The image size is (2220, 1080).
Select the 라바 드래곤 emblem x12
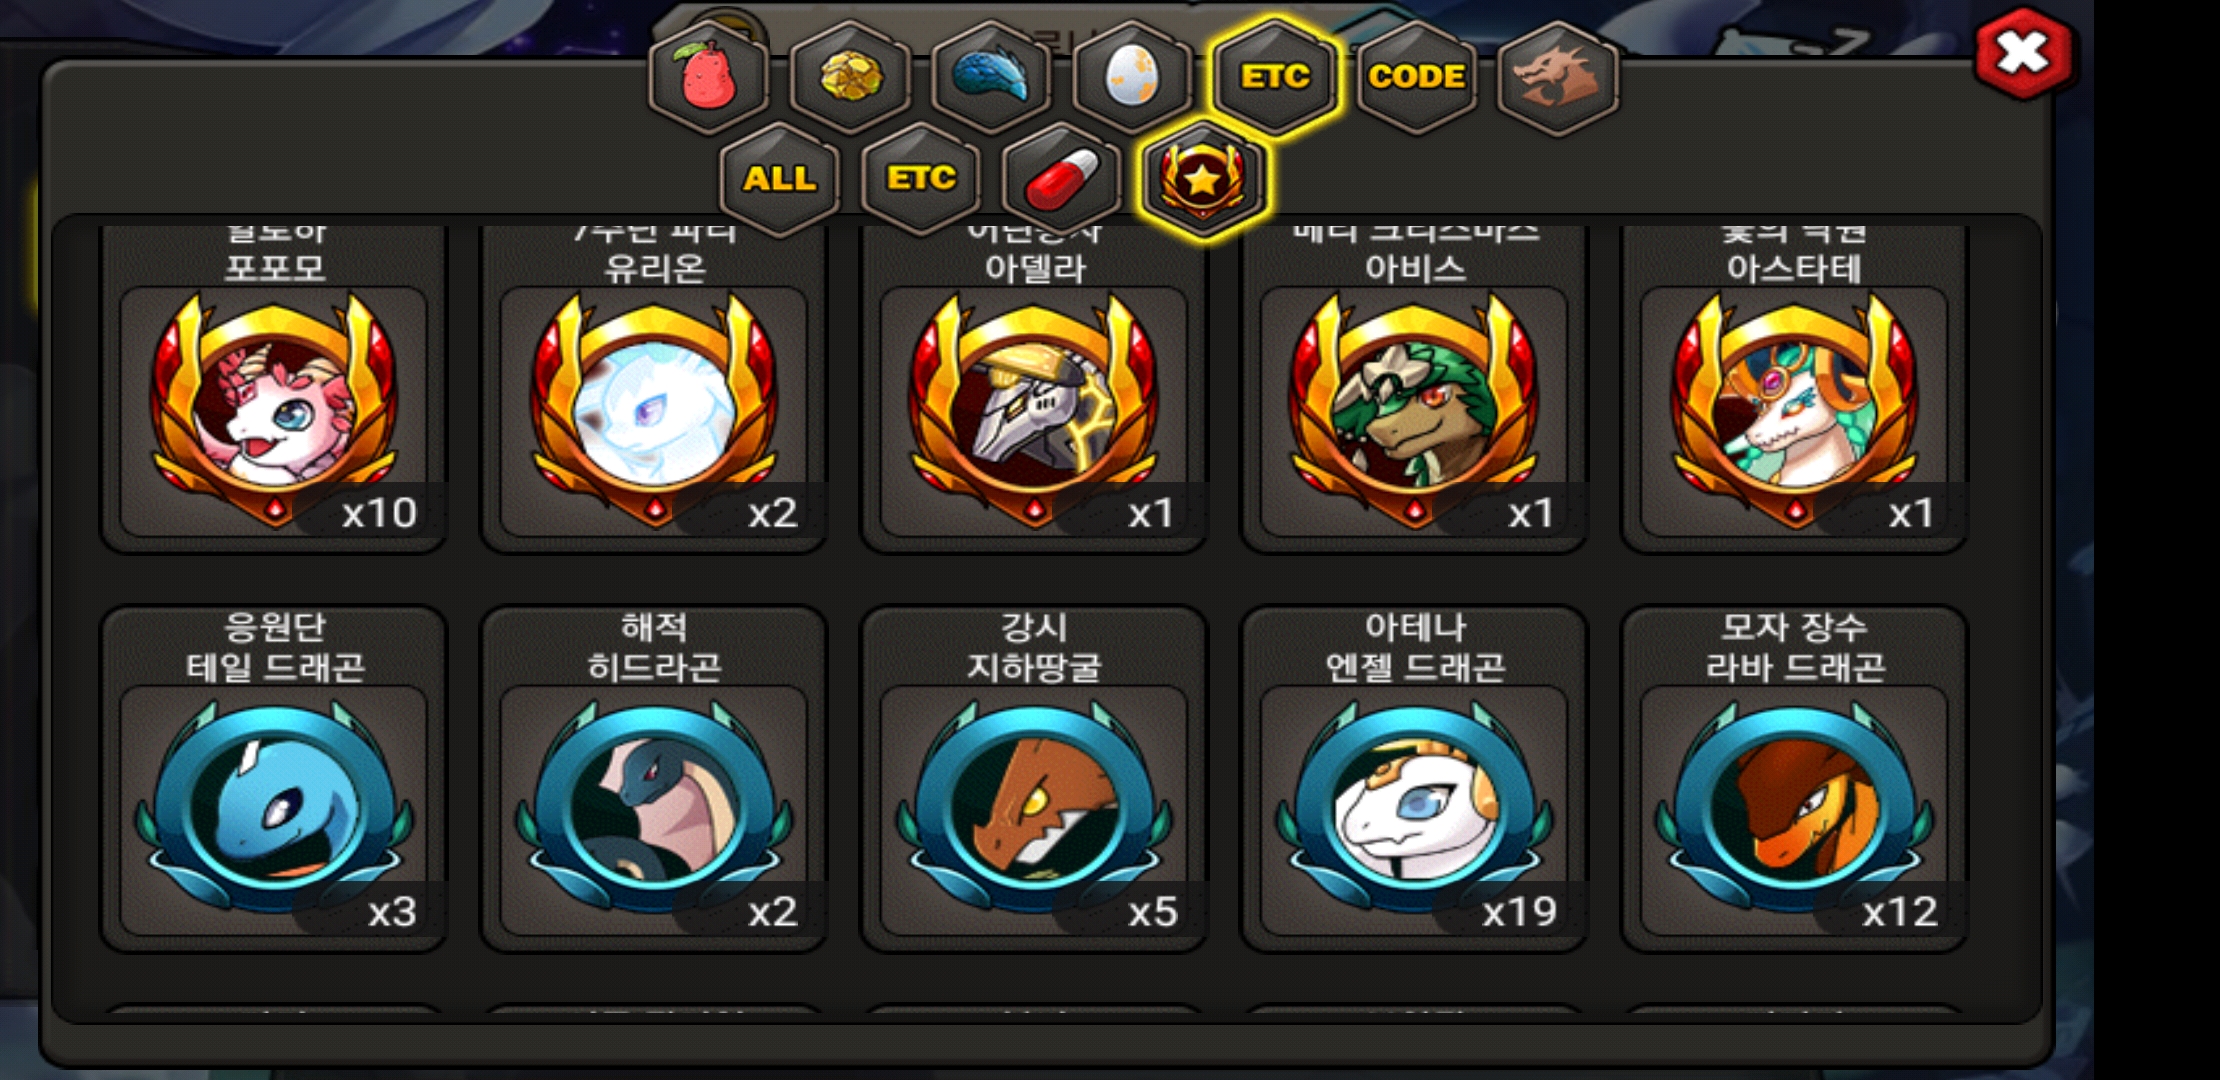click(x=1794, y=779)
